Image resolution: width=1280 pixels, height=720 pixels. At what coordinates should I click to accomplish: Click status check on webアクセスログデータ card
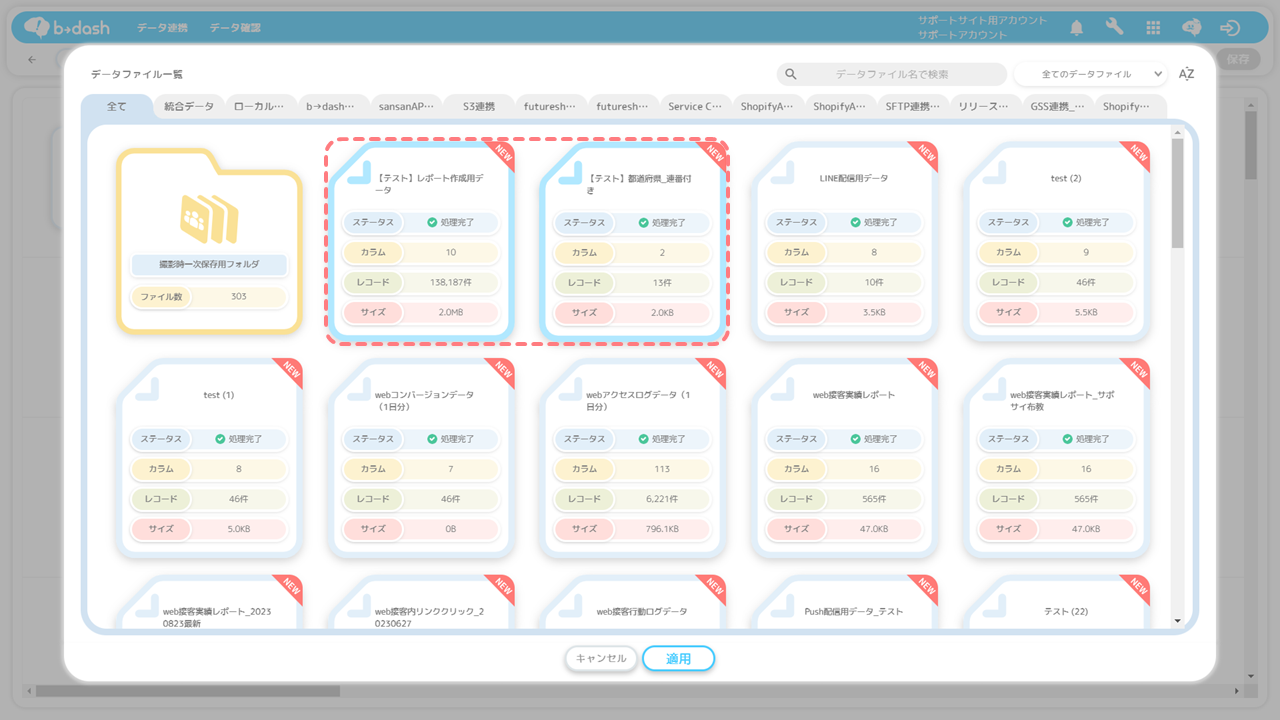643,439
